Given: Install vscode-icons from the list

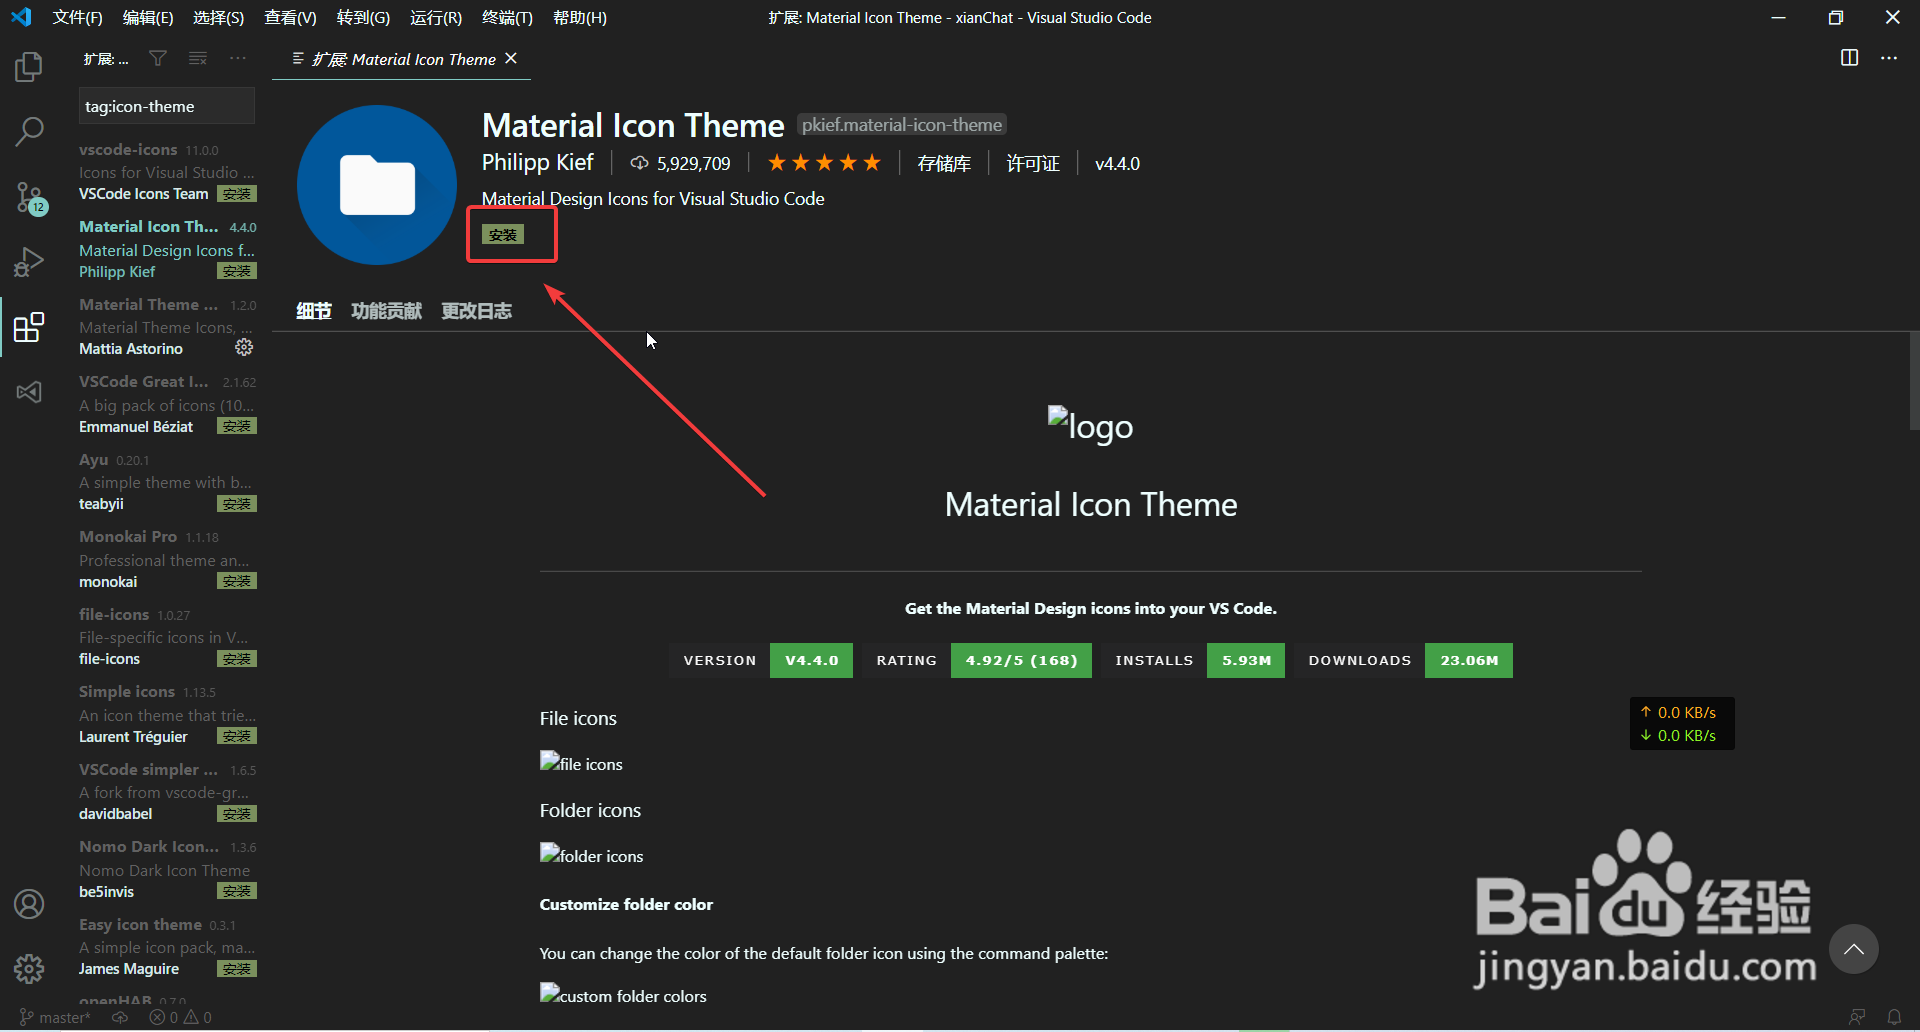Looking at the screenshot, I should (x=237, y=194).
